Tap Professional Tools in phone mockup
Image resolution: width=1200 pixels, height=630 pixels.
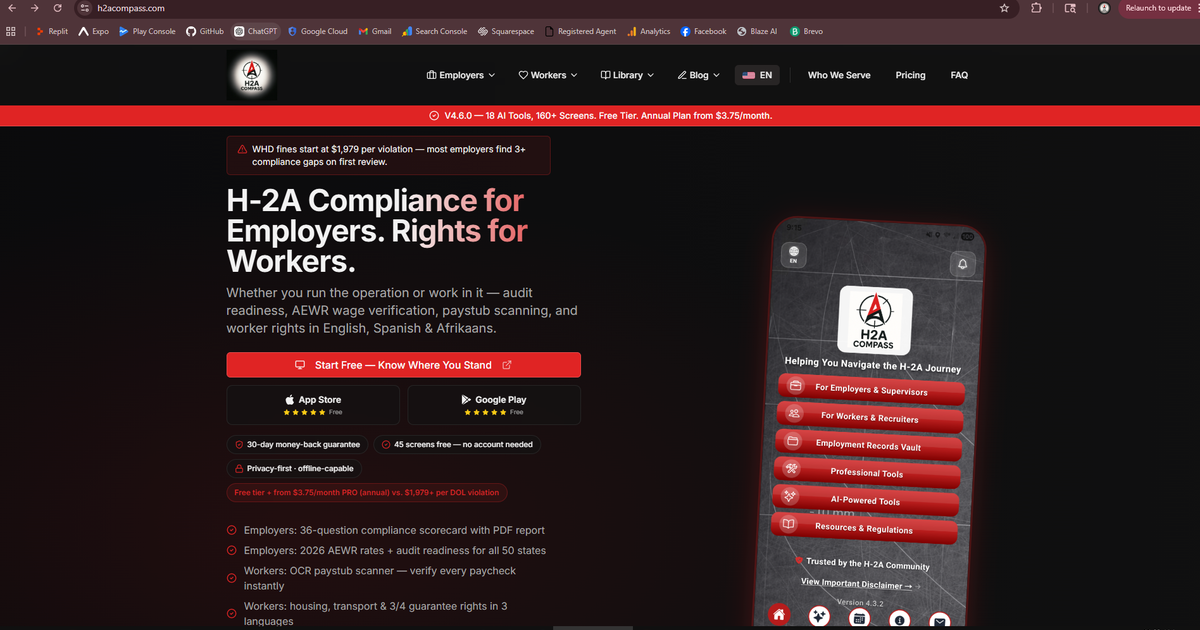pos(866,473)
